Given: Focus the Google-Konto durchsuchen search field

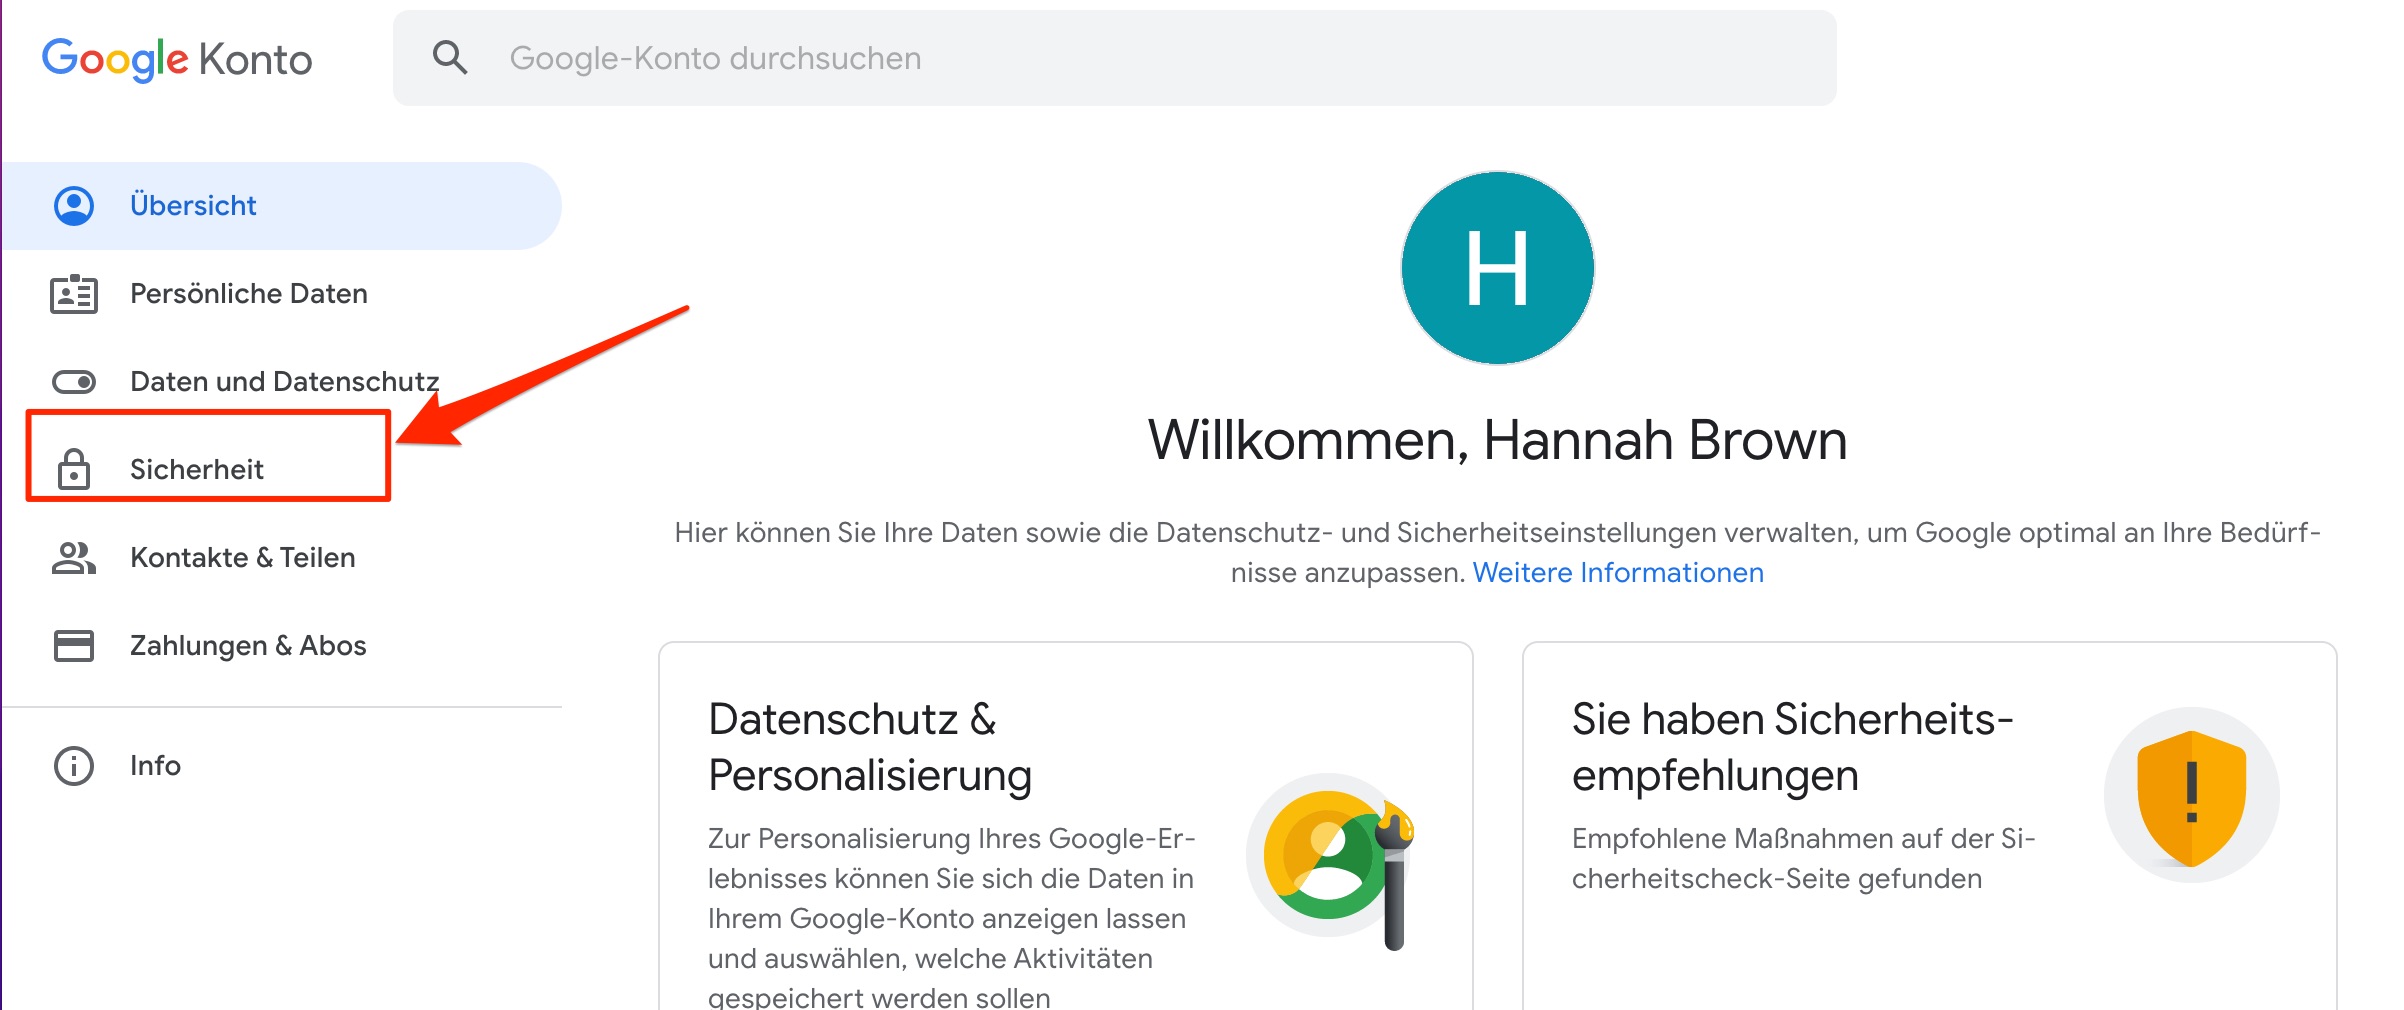Looking at the screenshot, I should [x=1114, y=58].
